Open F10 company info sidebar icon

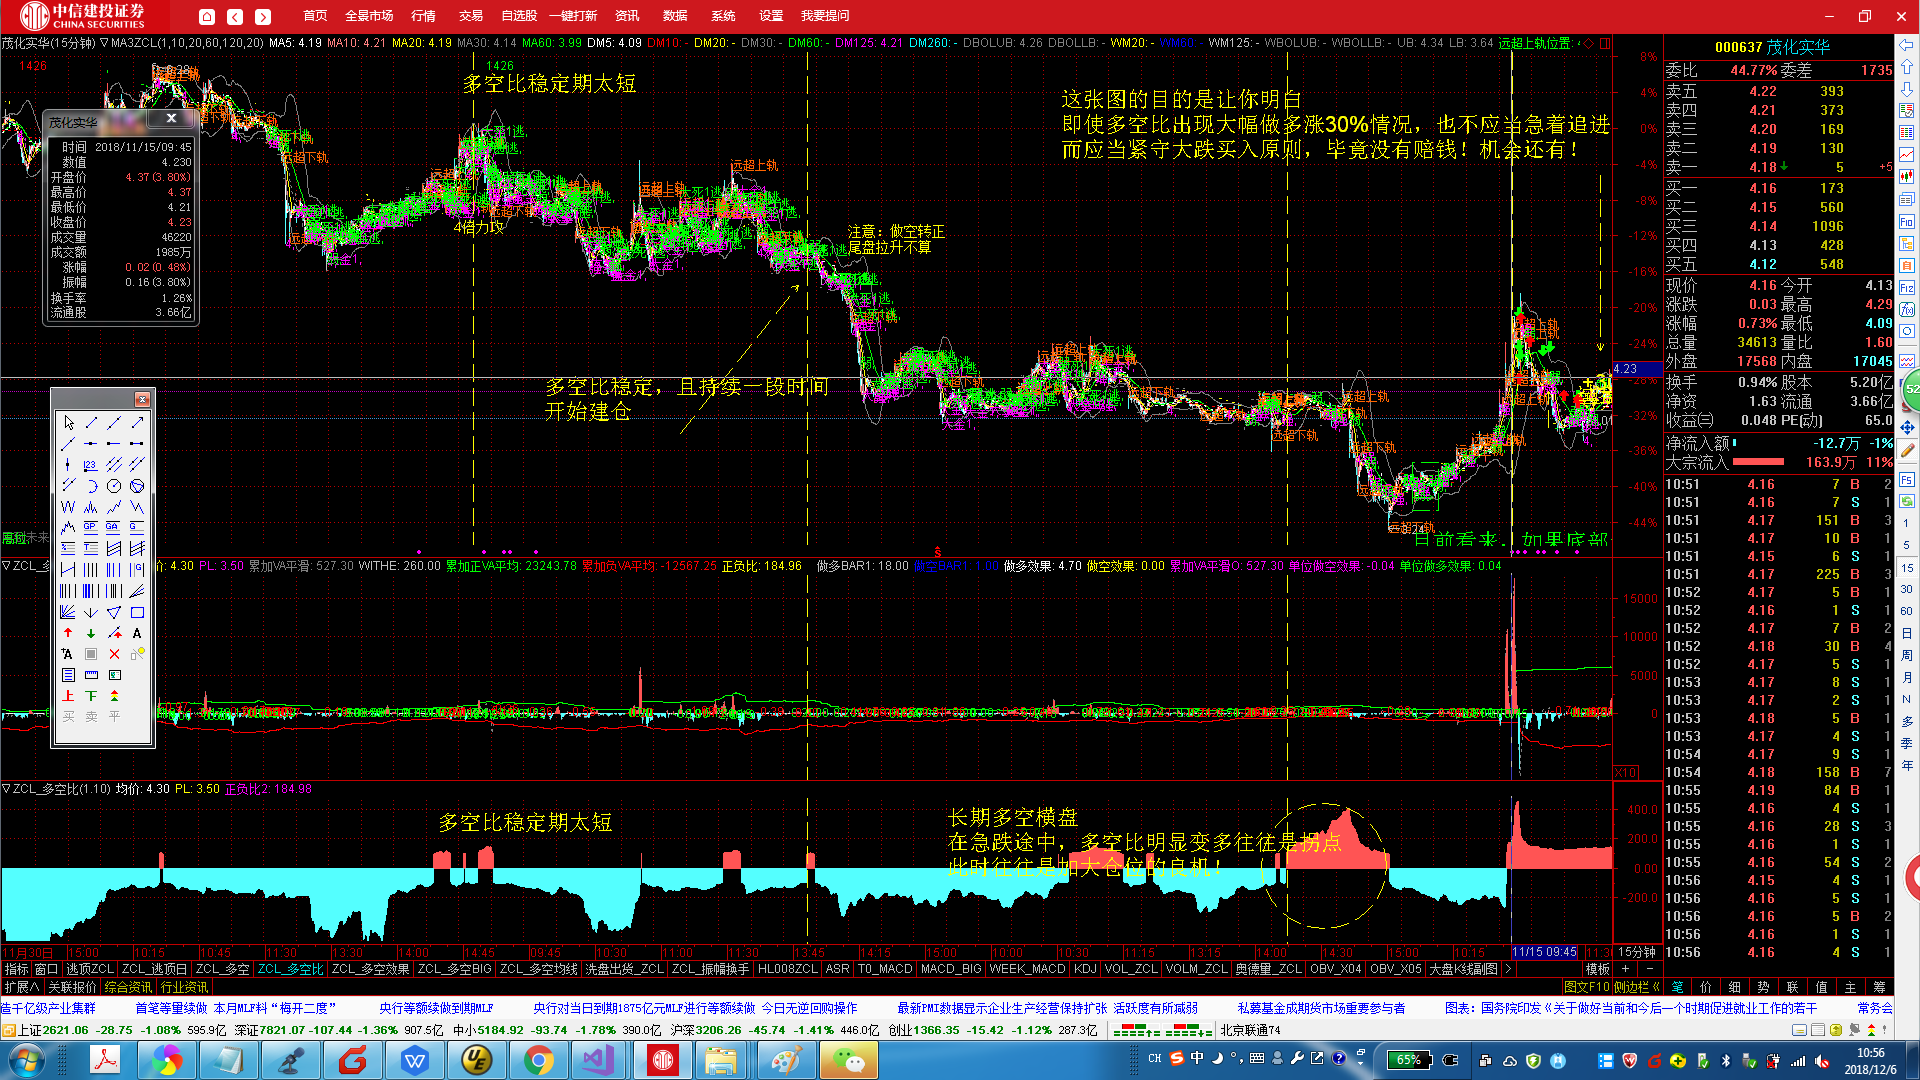(1907, 221)
